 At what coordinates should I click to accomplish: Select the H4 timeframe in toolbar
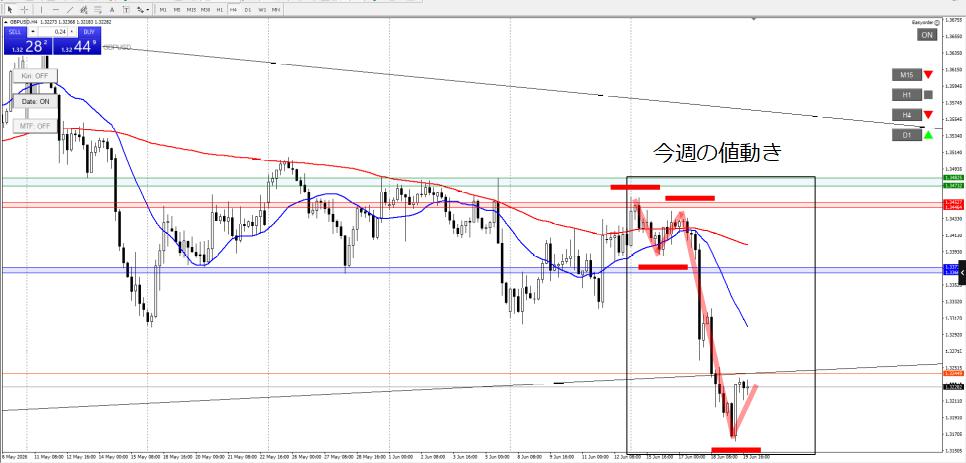(x=233, y=9)
